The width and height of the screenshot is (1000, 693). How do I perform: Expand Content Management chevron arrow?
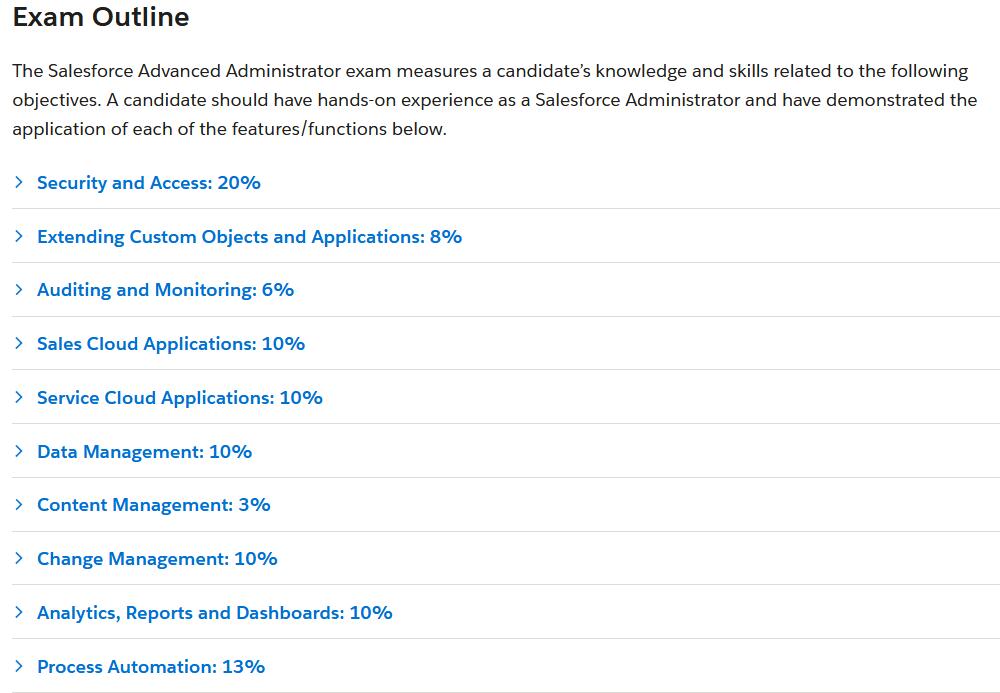coord(18,504)
